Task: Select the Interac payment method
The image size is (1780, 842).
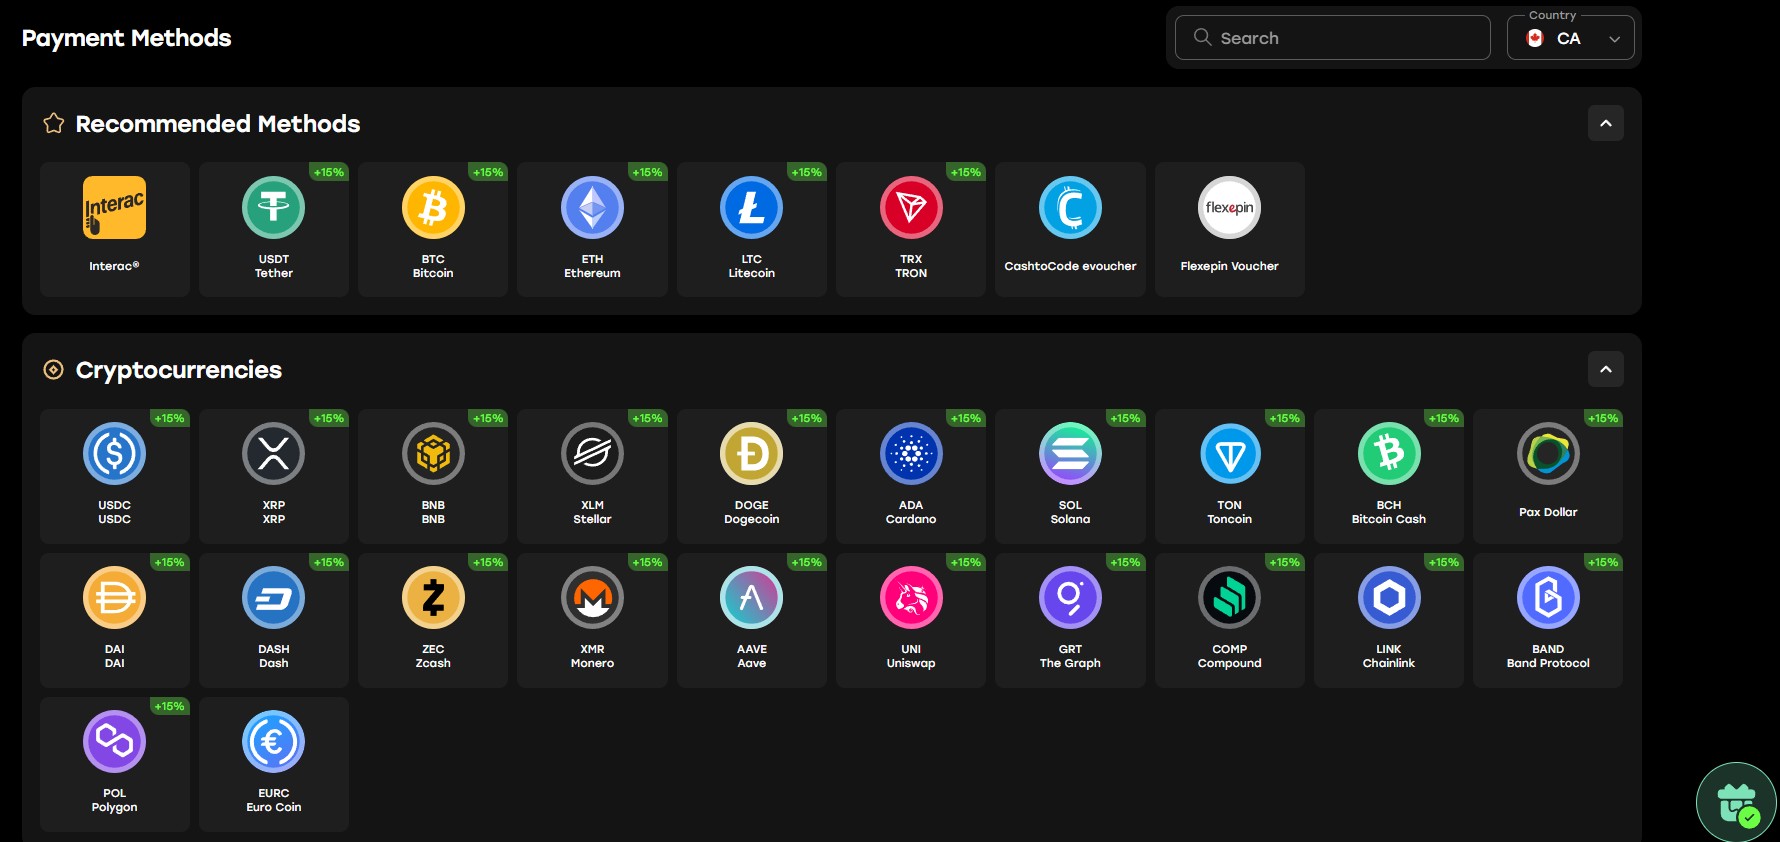Action: pyautogui.click(x=114, y=229)
